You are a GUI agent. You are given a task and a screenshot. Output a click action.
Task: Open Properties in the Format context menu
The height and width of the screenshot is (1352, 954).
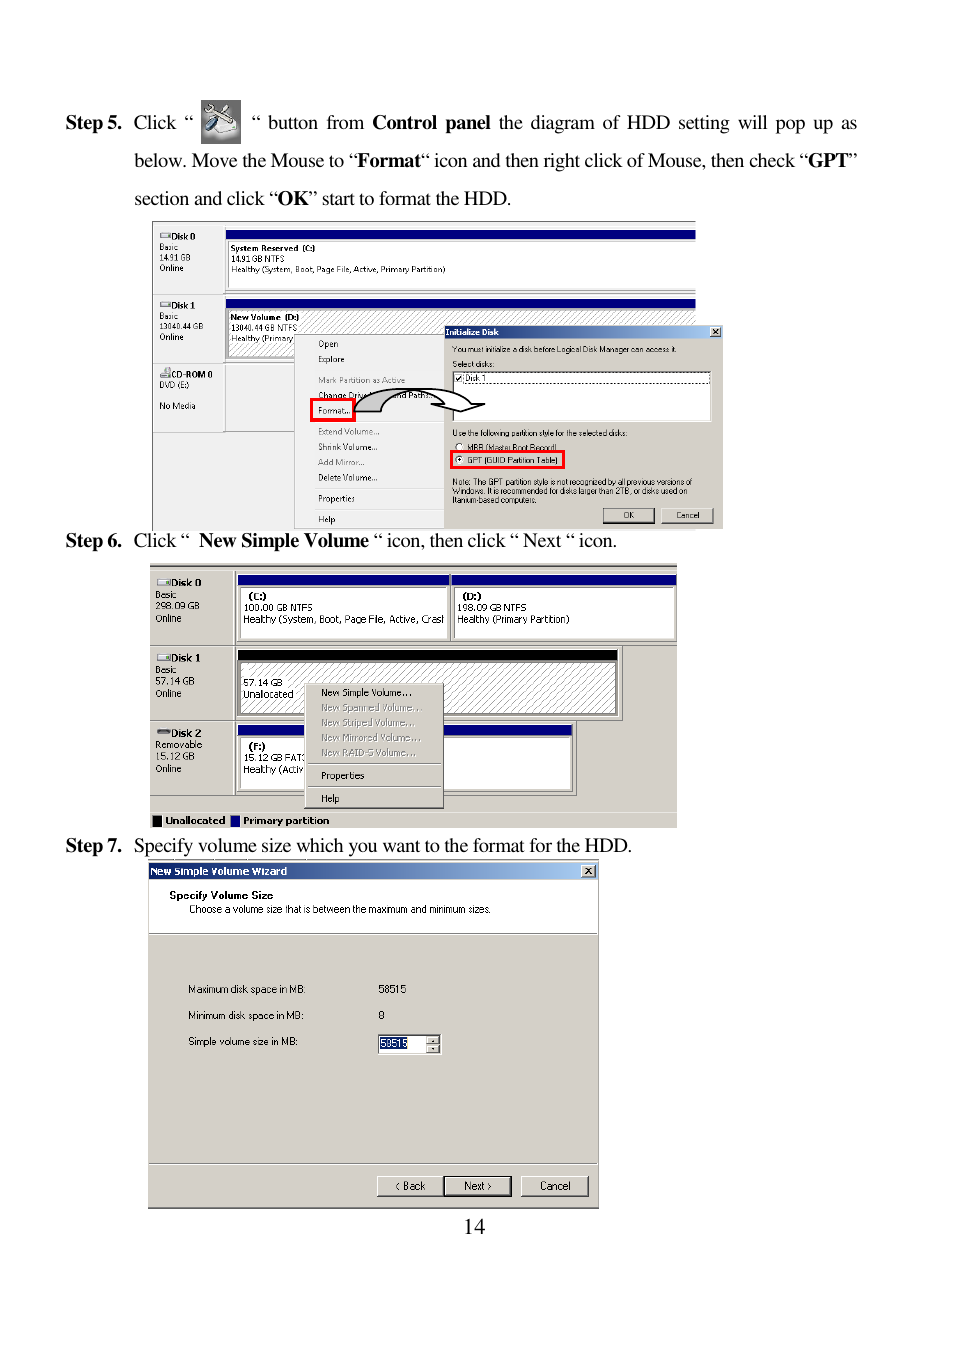click(336, 498)
